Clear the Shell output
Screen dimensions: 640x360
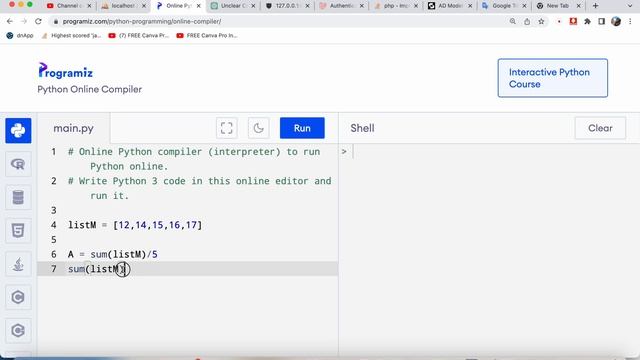point(600,128)
